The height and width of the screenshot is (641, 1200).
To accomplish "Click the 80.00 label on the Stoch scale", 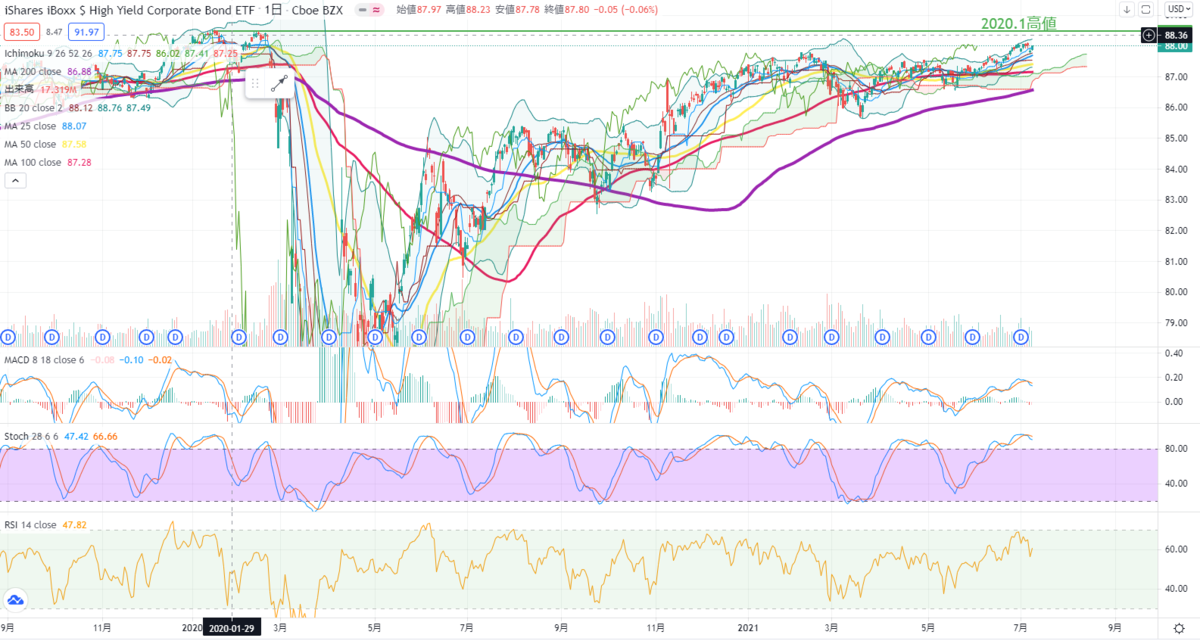I will click(1174, 449).
